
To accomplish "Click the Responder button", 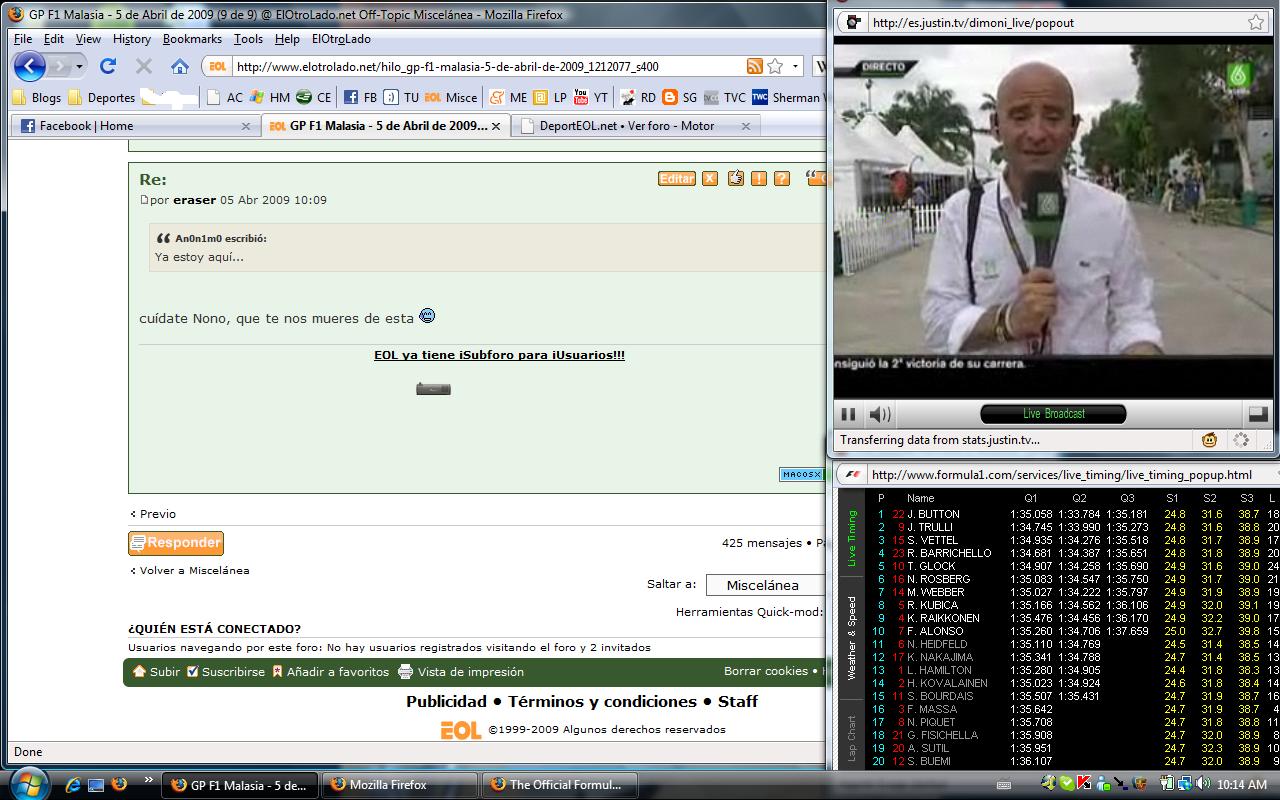I will [176, 543].
